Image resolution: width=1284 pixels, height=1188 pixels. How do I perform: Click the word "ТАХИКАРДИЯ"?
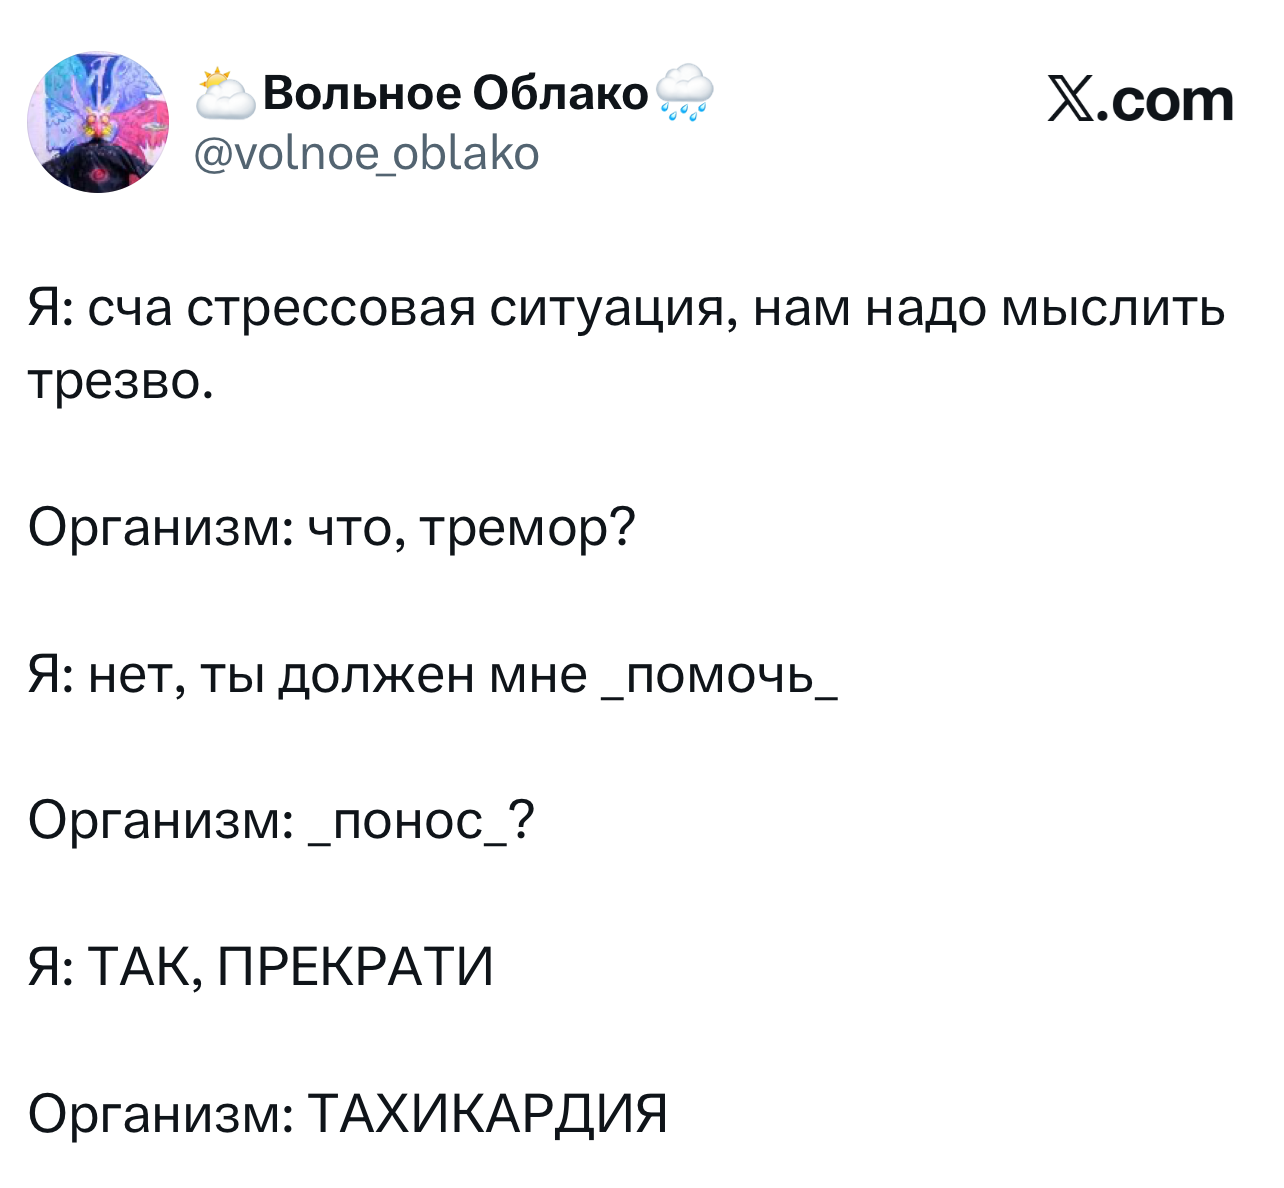[x=487, y=1113]
